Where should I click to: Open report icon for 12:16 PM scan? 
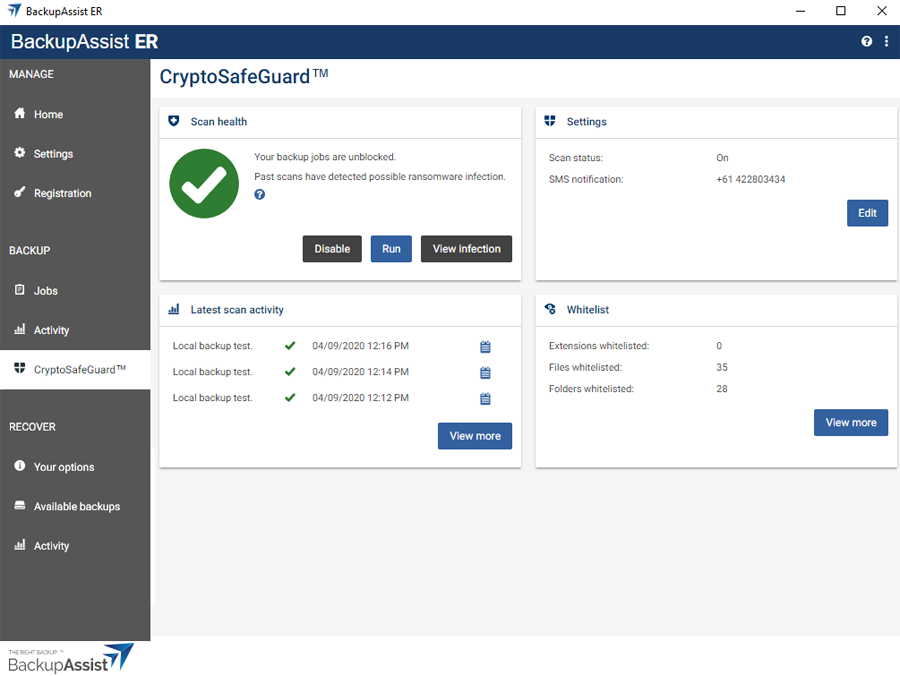click(x=485, y=347)
